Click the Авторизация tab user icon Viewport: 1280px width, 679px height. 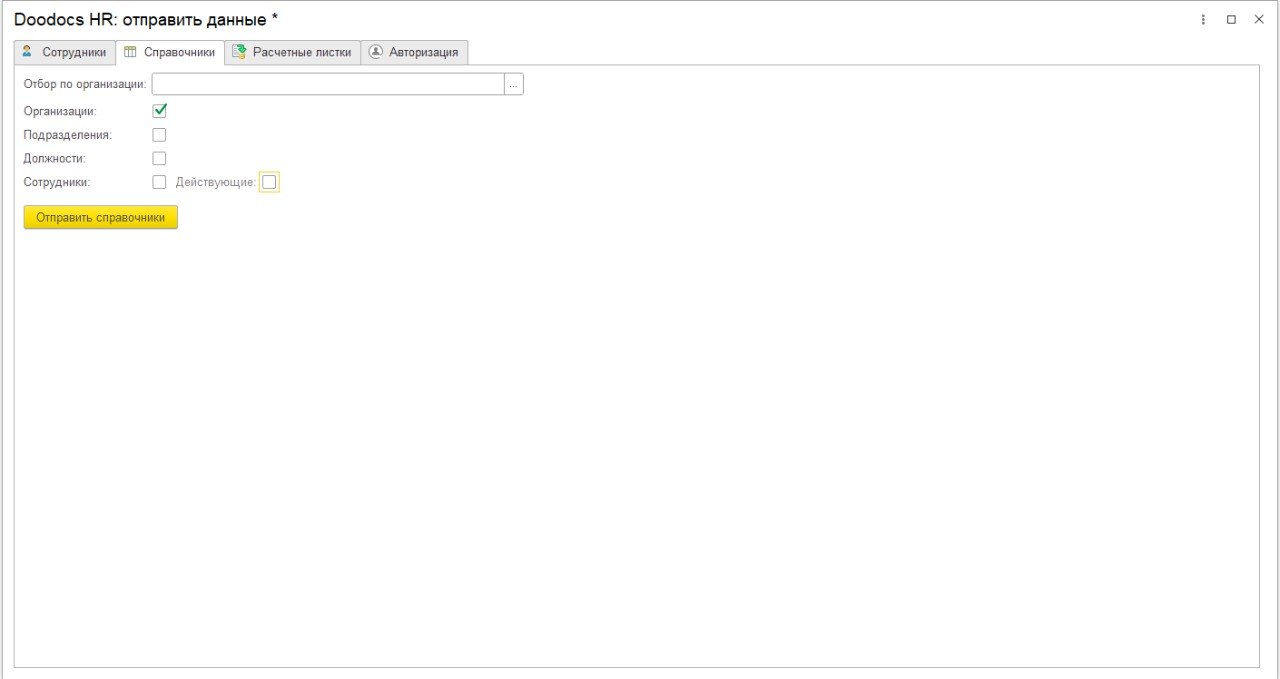pos(376,52)
